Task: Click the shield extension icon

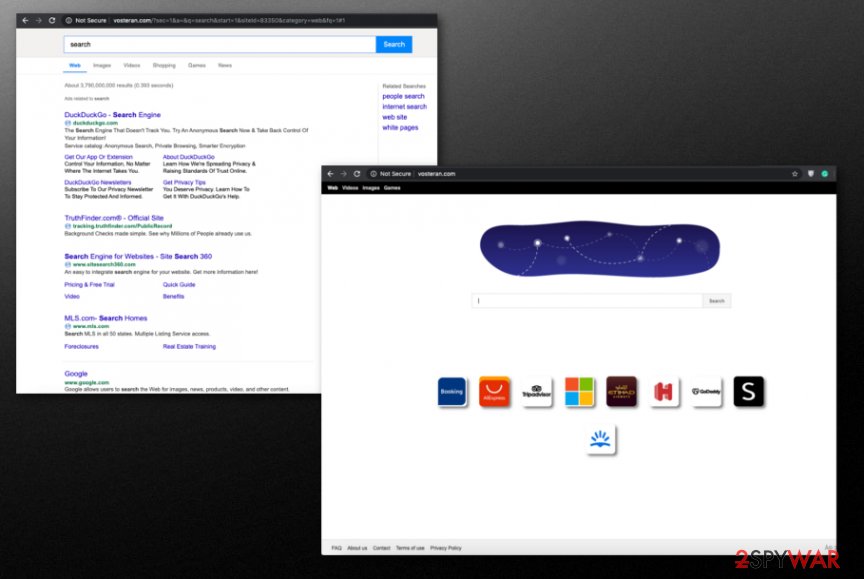Action: [x=811, y=174]
